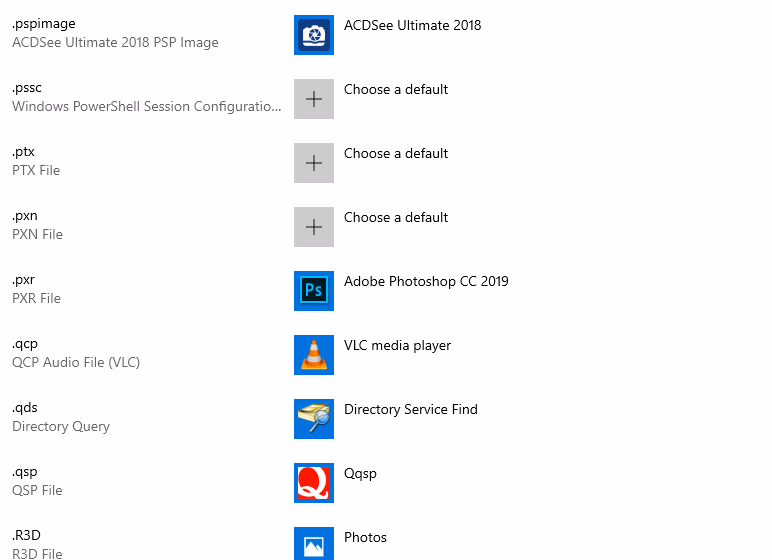The height and width of the screenshot is (560, 772).
Task: Click "Choose a default" text for .pxn
Action: click(395, 217)
